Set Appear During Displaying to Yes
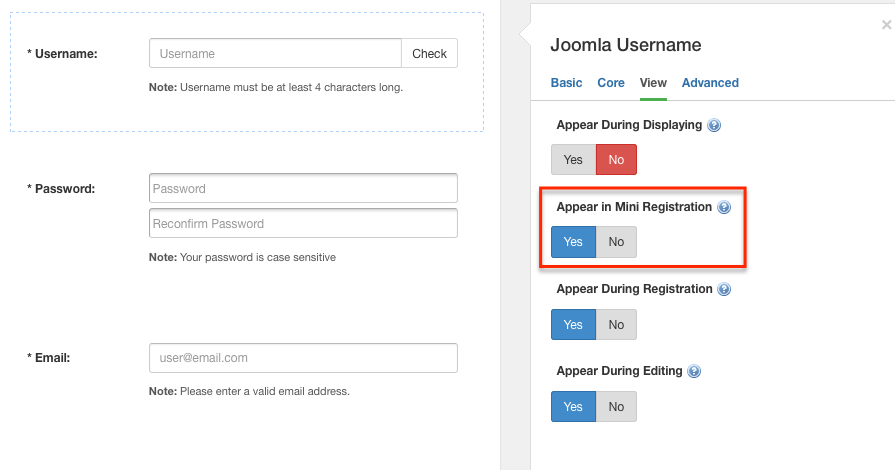The width and height of the screenshot is (895, 470). pyautogui.click(x=573, y=160)
